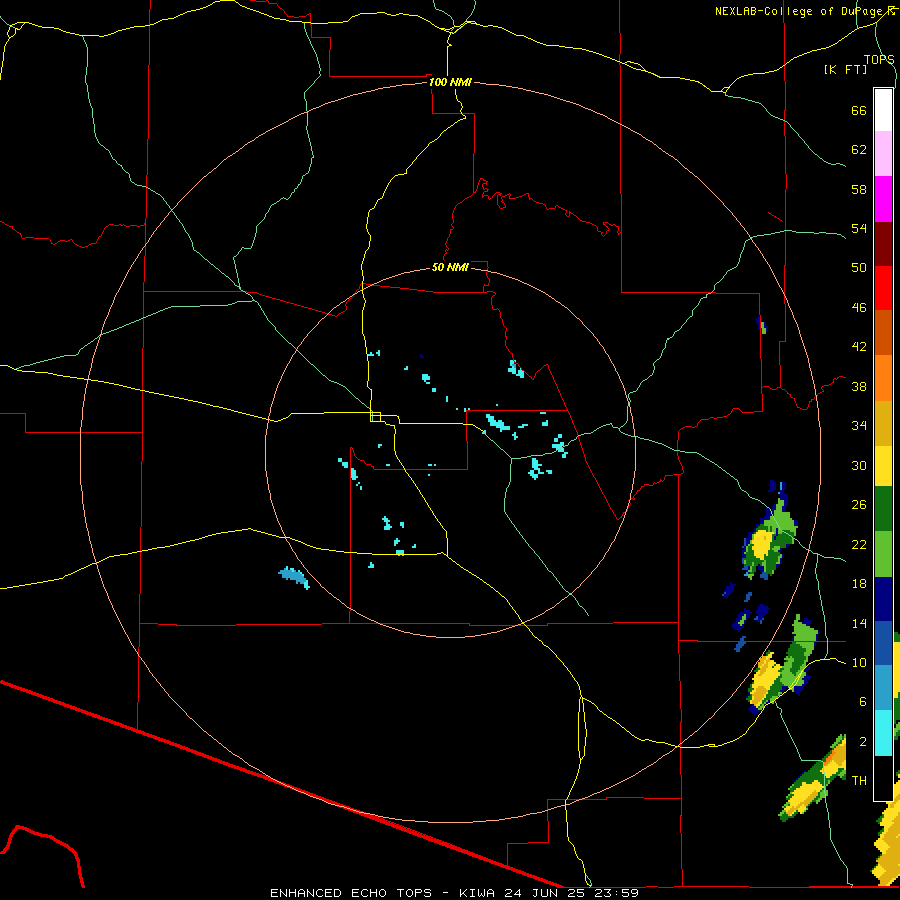Select the TH threshold label
Image resolution: width=900 pixels, height=900 pixels.
click(x=859, y=781)
